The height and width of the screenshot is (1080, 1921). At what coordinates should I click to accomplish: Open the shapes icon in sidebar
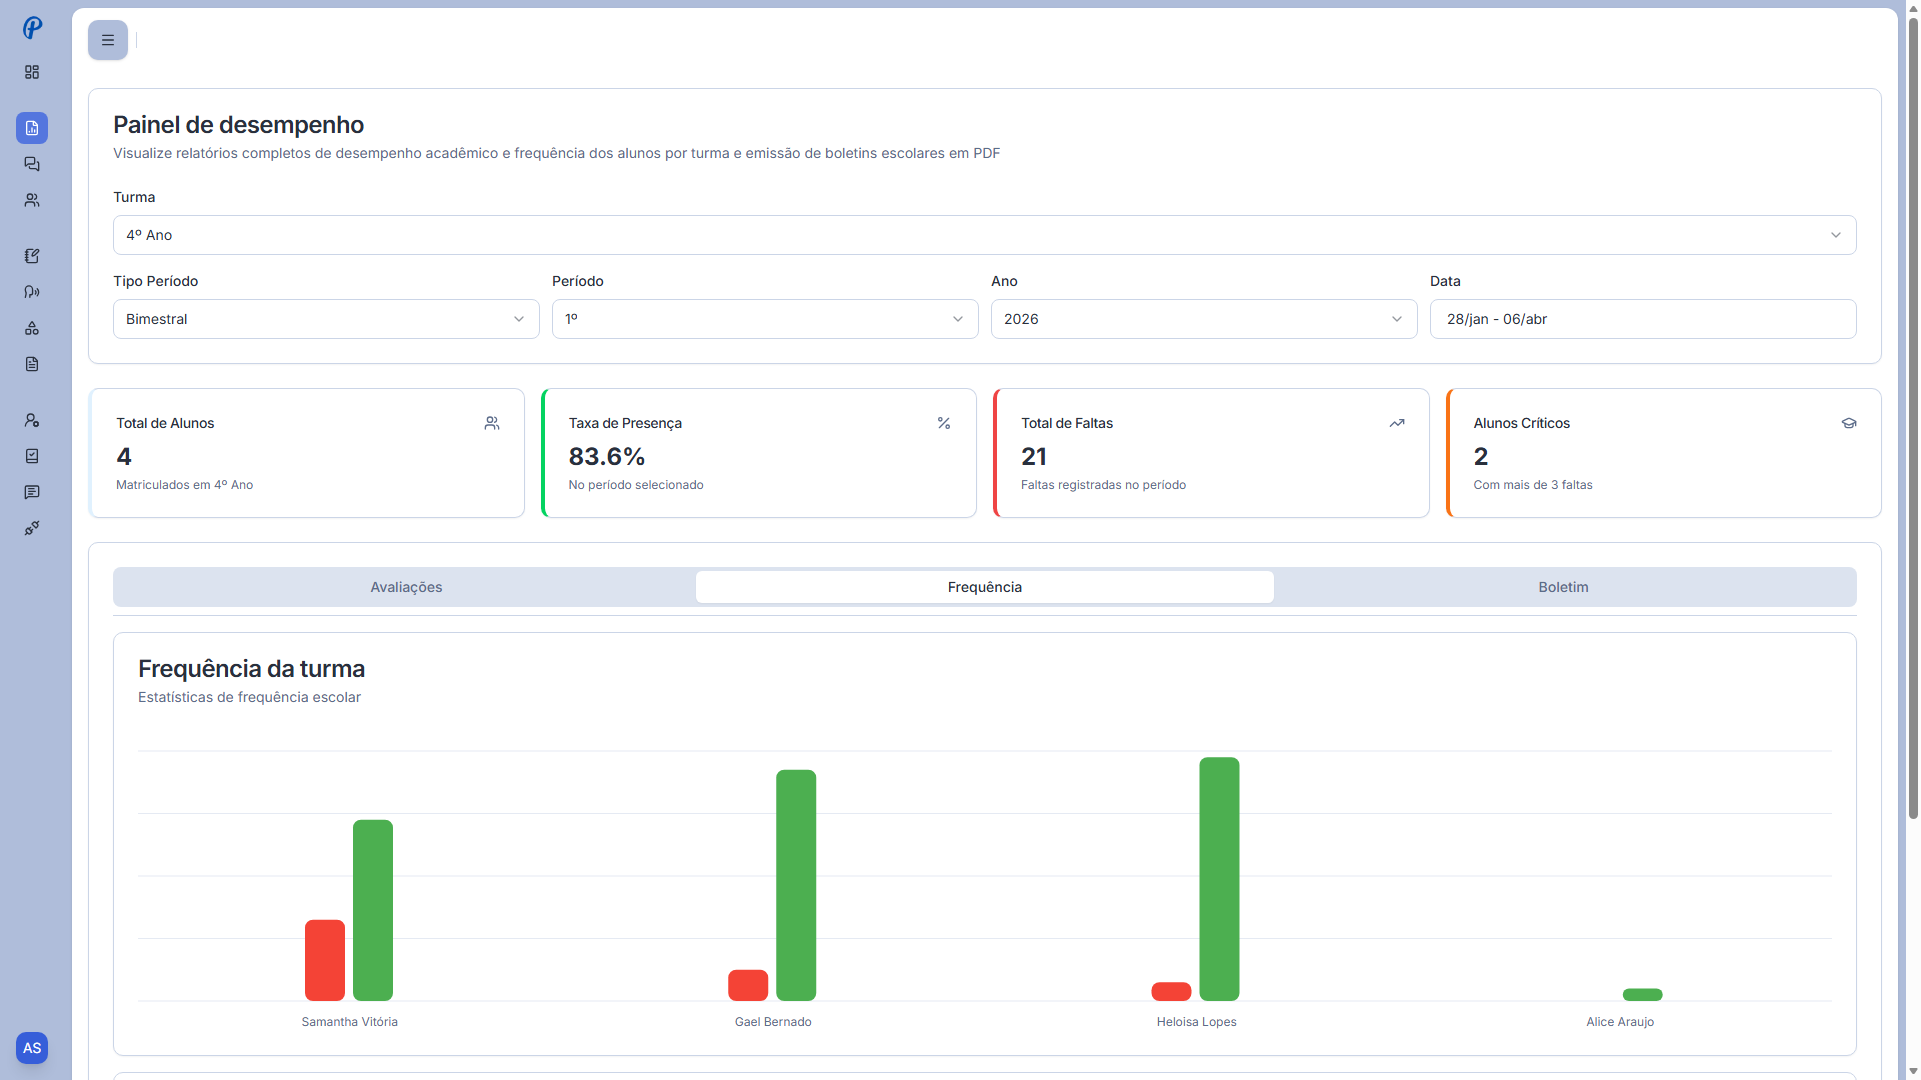pos(32,328)
